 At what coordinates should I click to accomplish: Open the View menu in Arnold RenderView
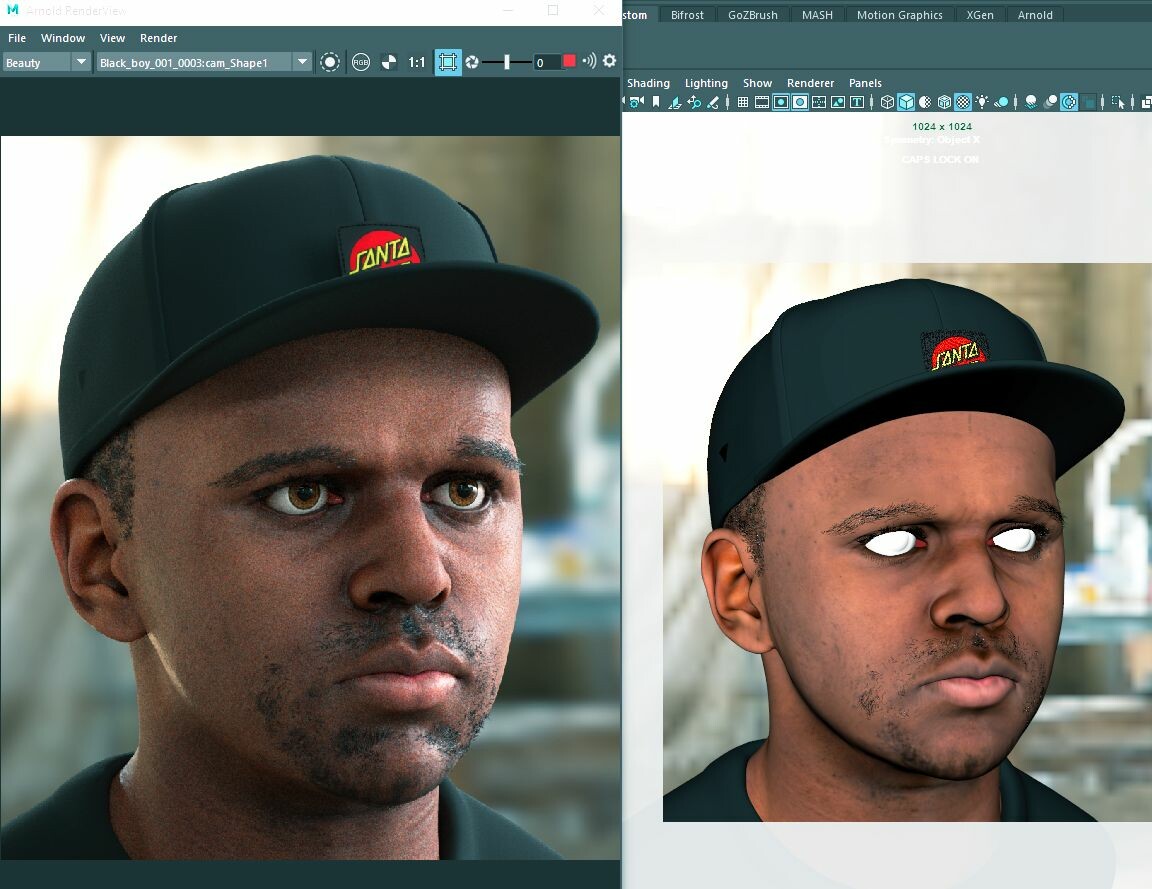tap(112, 38)
